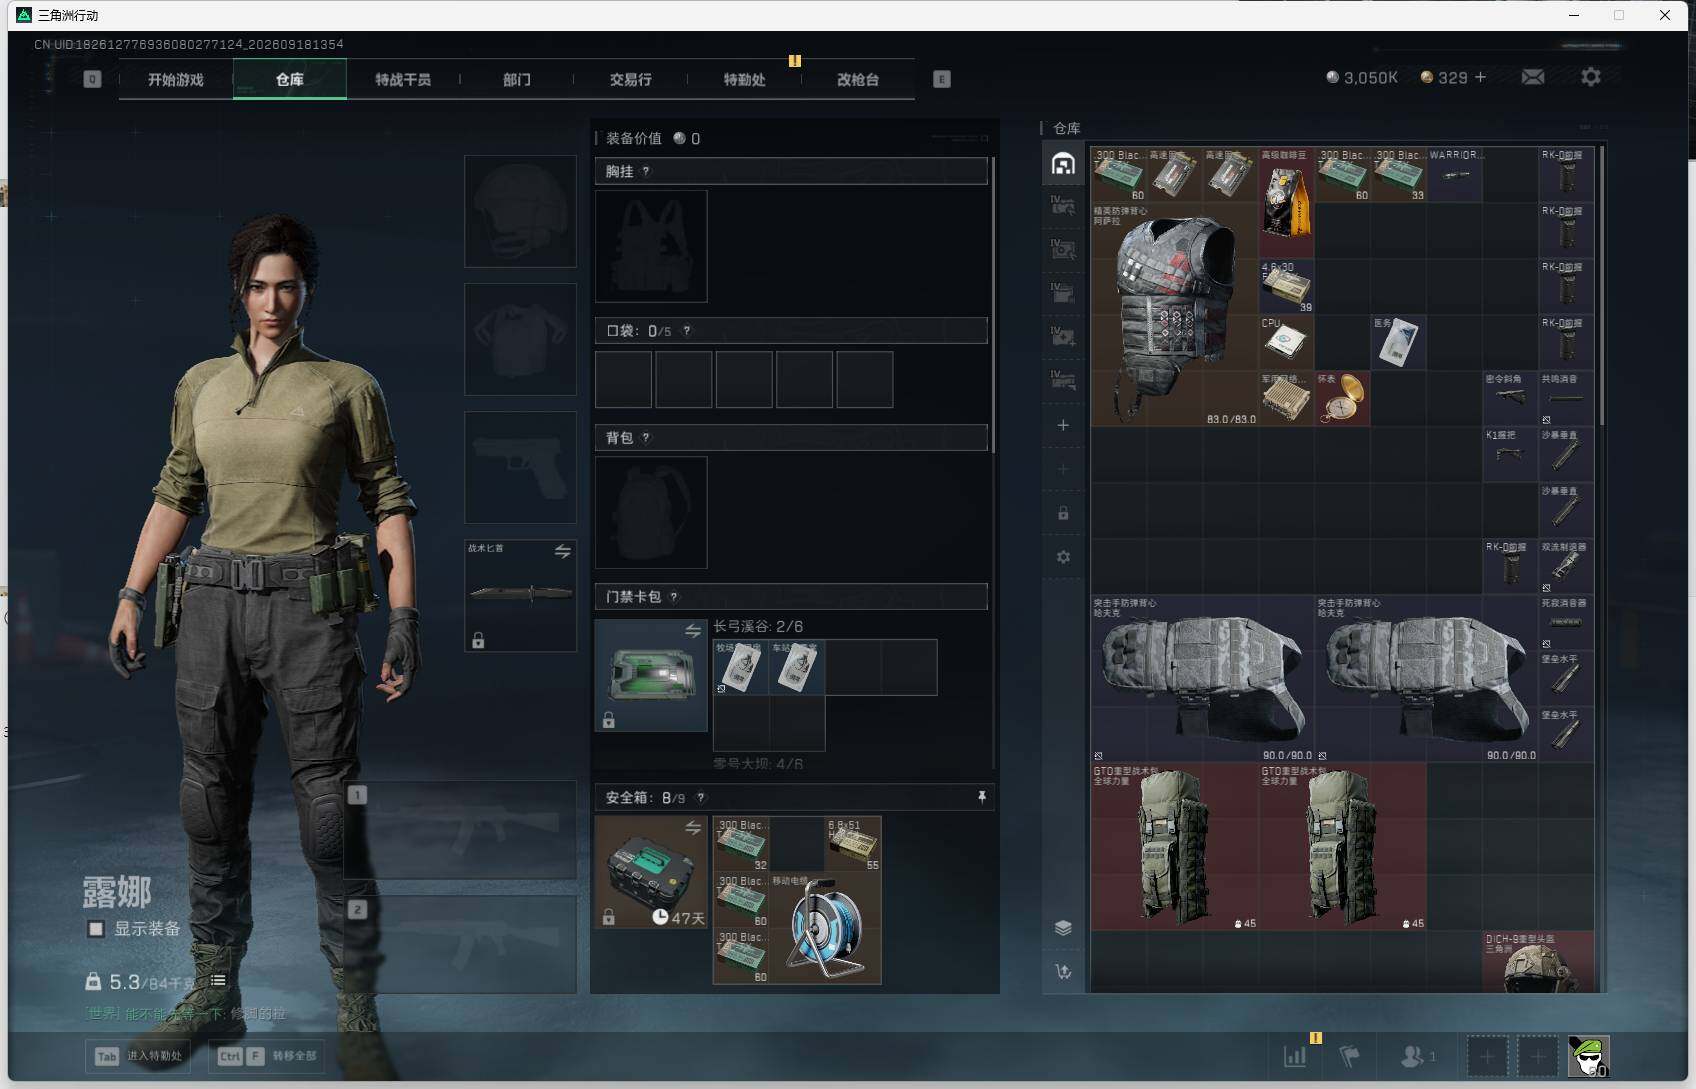Viewport: 1696px width, 1089px height.
Task: Click the sort/organize icon at stash sidebar bottom
Action: [1063, 971]
